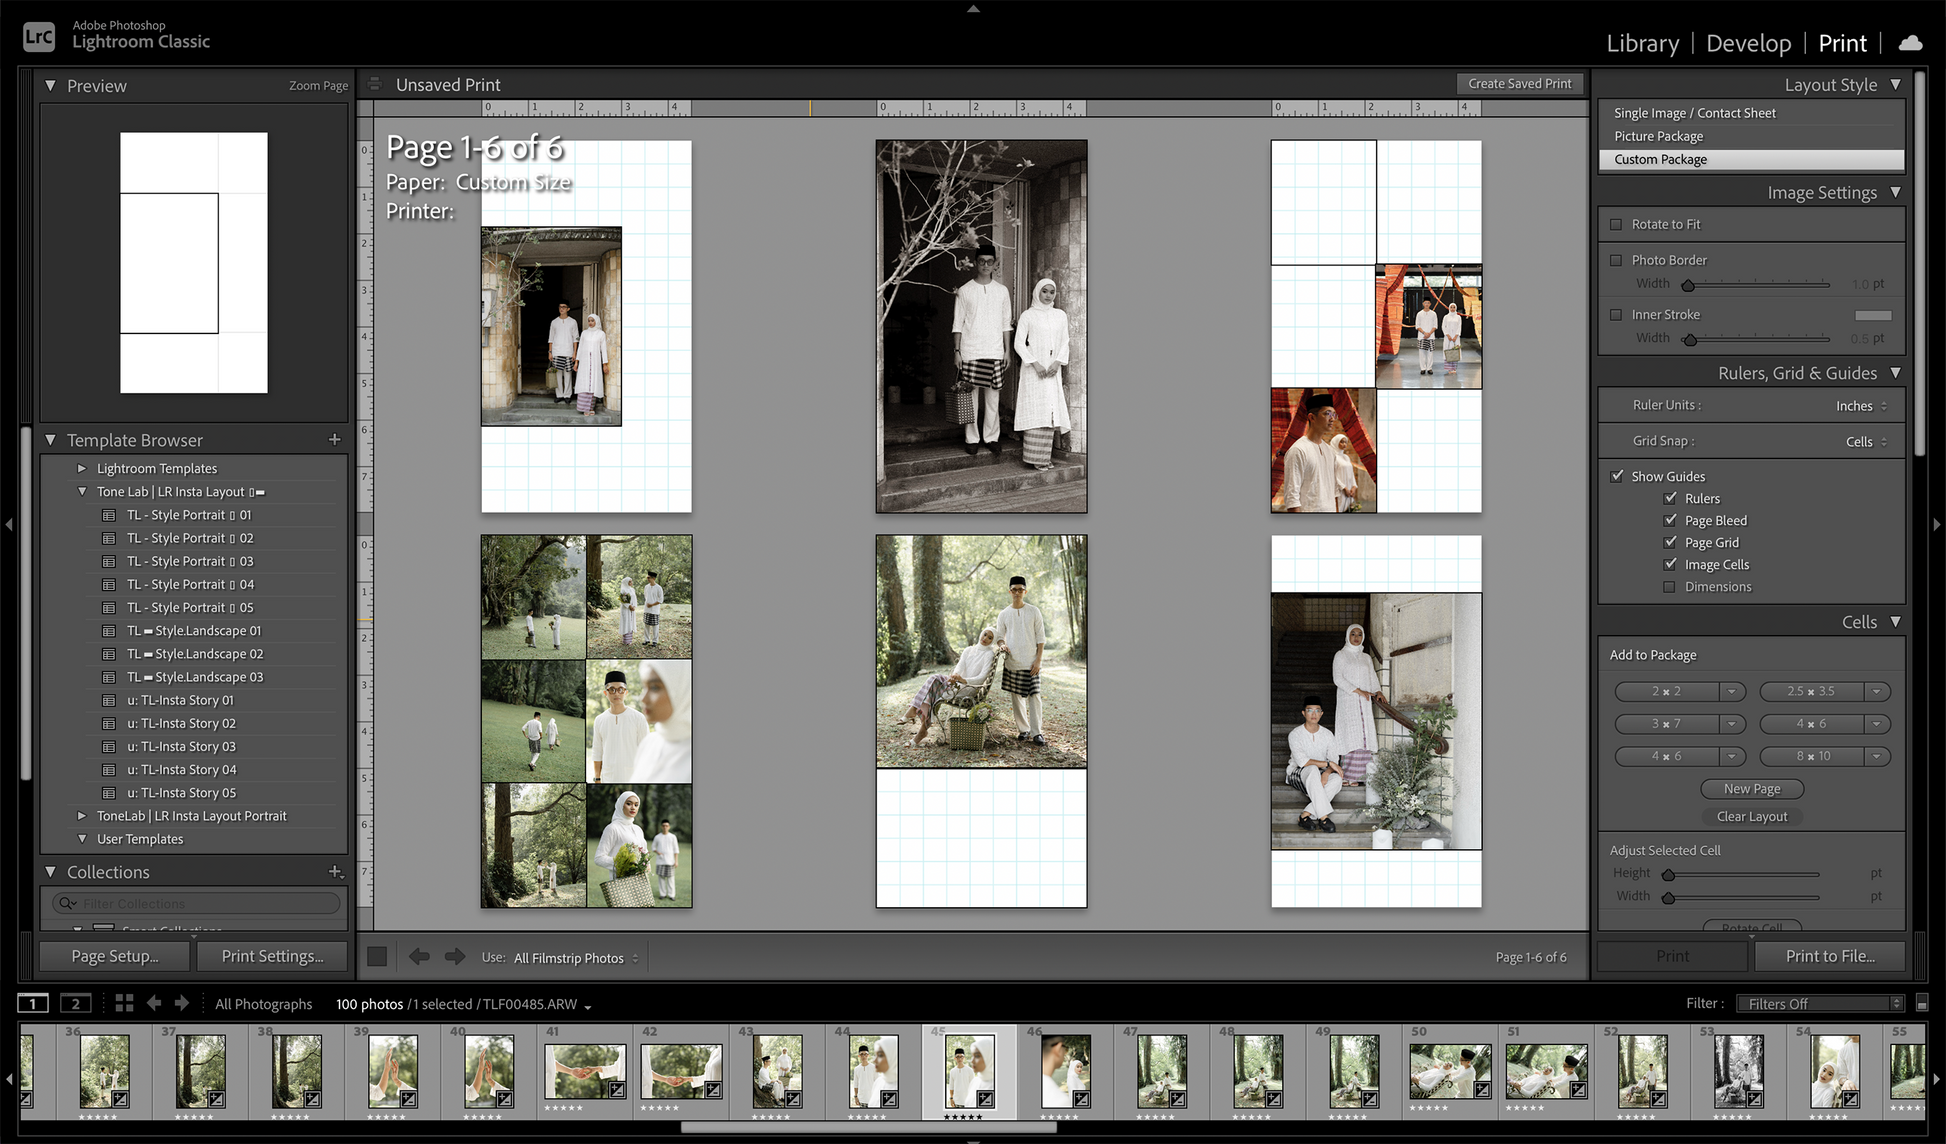Open the 2 x 2 cell size dropdown arrow
Viewport: 1946px width, 1144px height.
[1732, 692]
